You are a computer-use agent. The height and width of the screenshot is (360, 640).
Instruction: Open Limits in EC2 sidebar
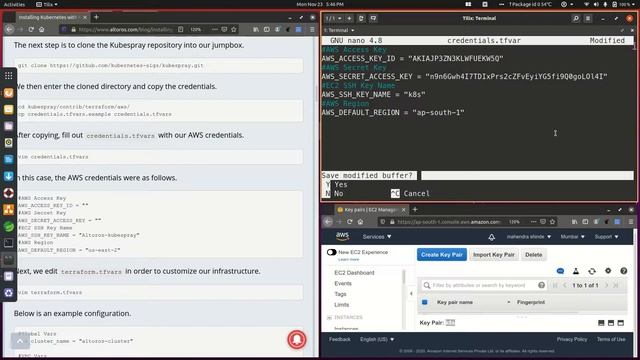tap(341, 304)
